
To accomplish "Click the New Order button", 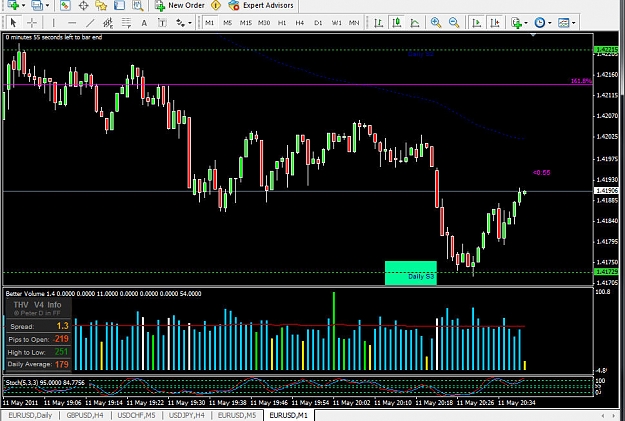I will pos(180,5).
